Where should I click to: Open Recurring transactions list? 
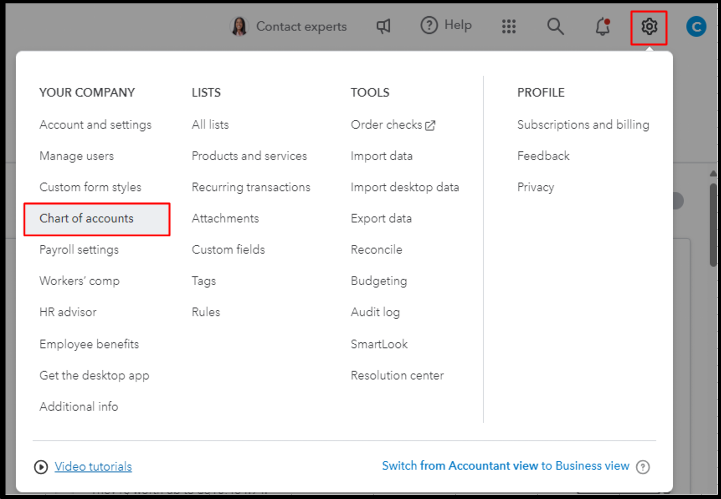[x=251, y=187]
